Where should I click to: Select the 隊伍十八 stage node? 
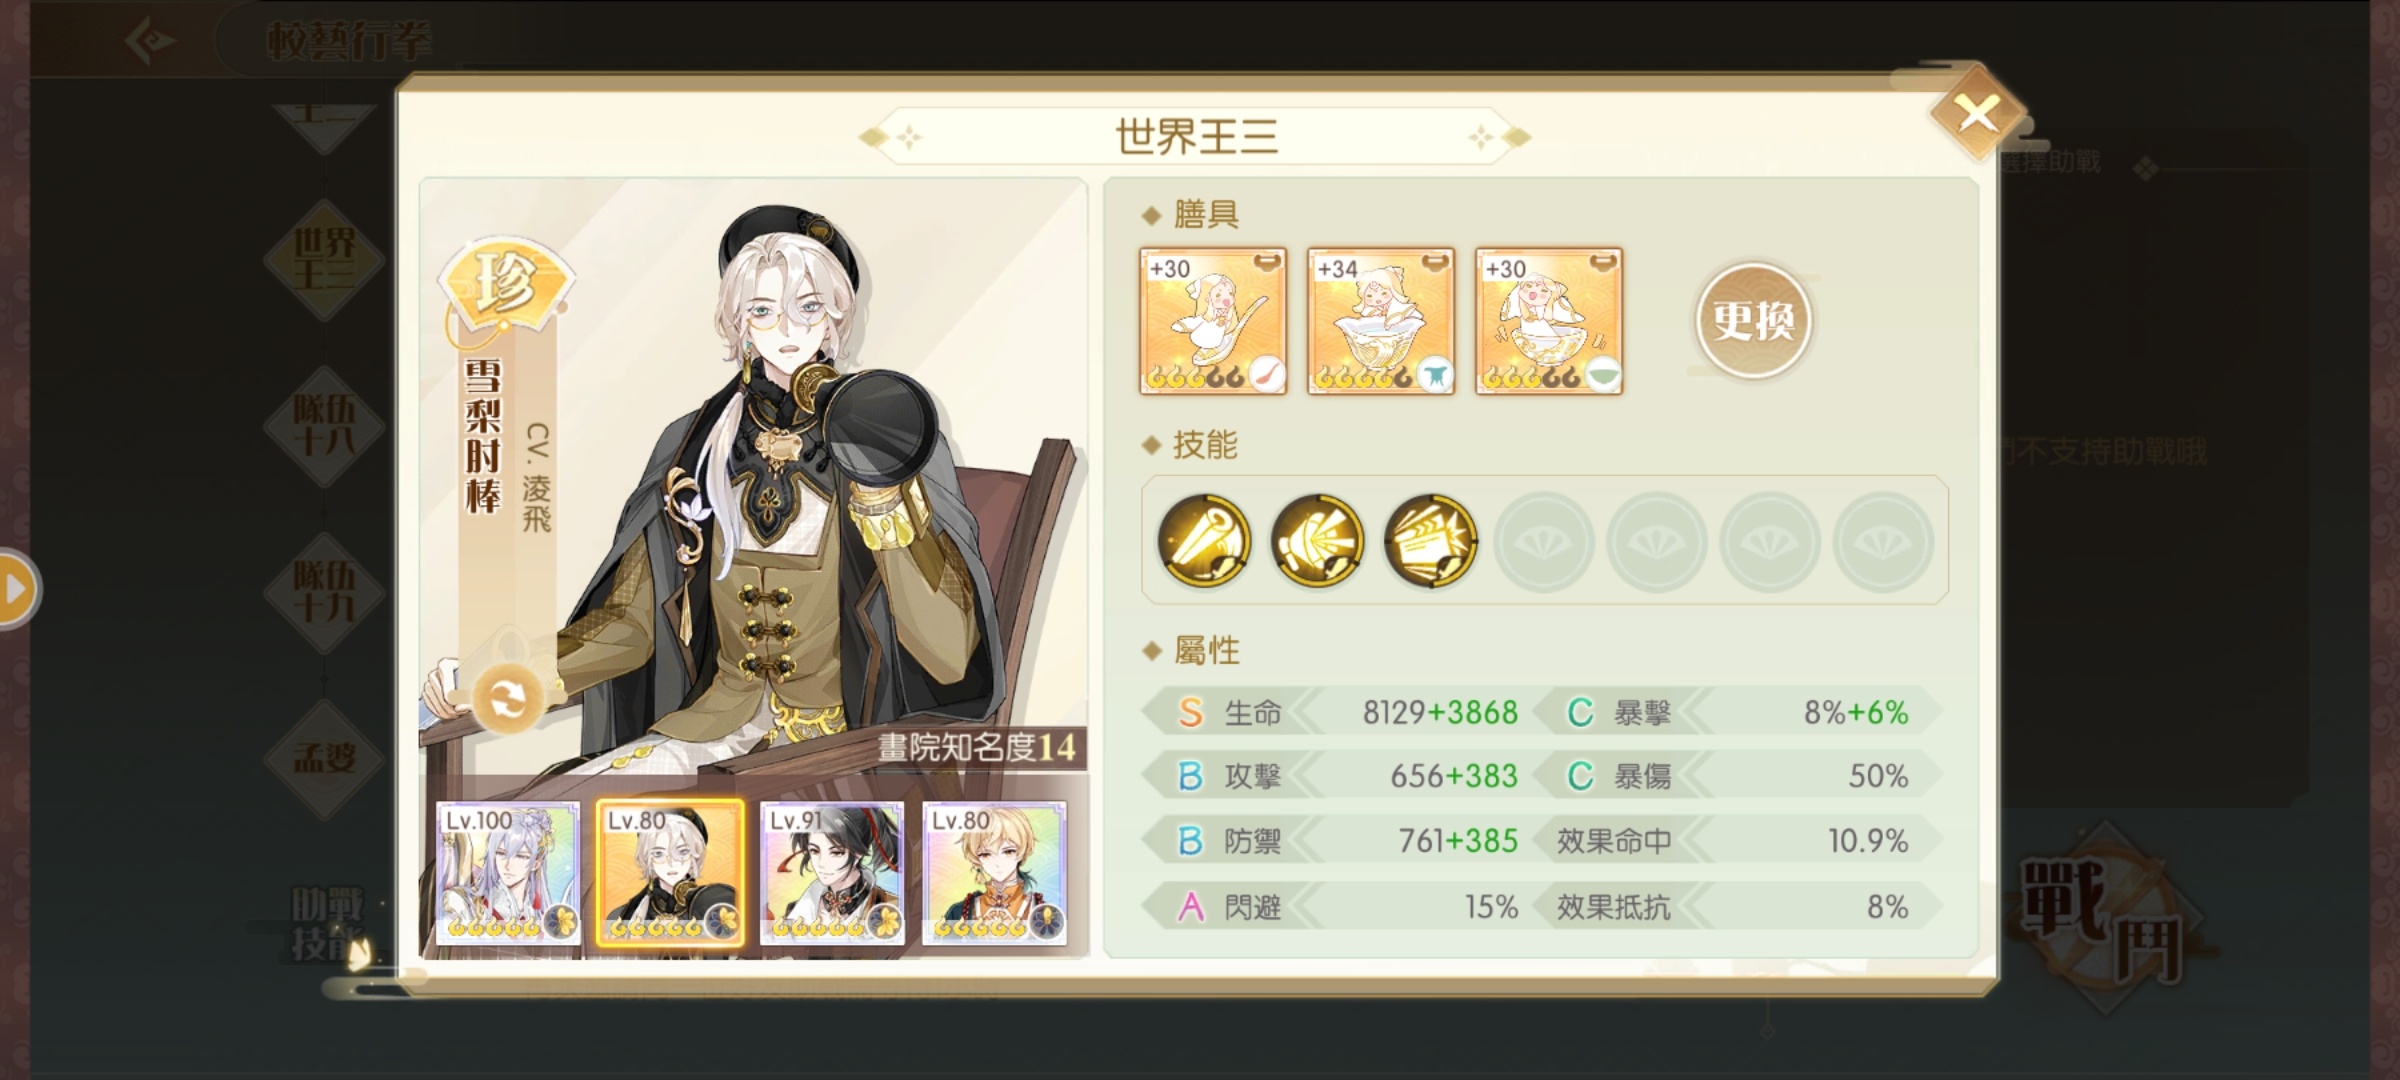(324, 426)
